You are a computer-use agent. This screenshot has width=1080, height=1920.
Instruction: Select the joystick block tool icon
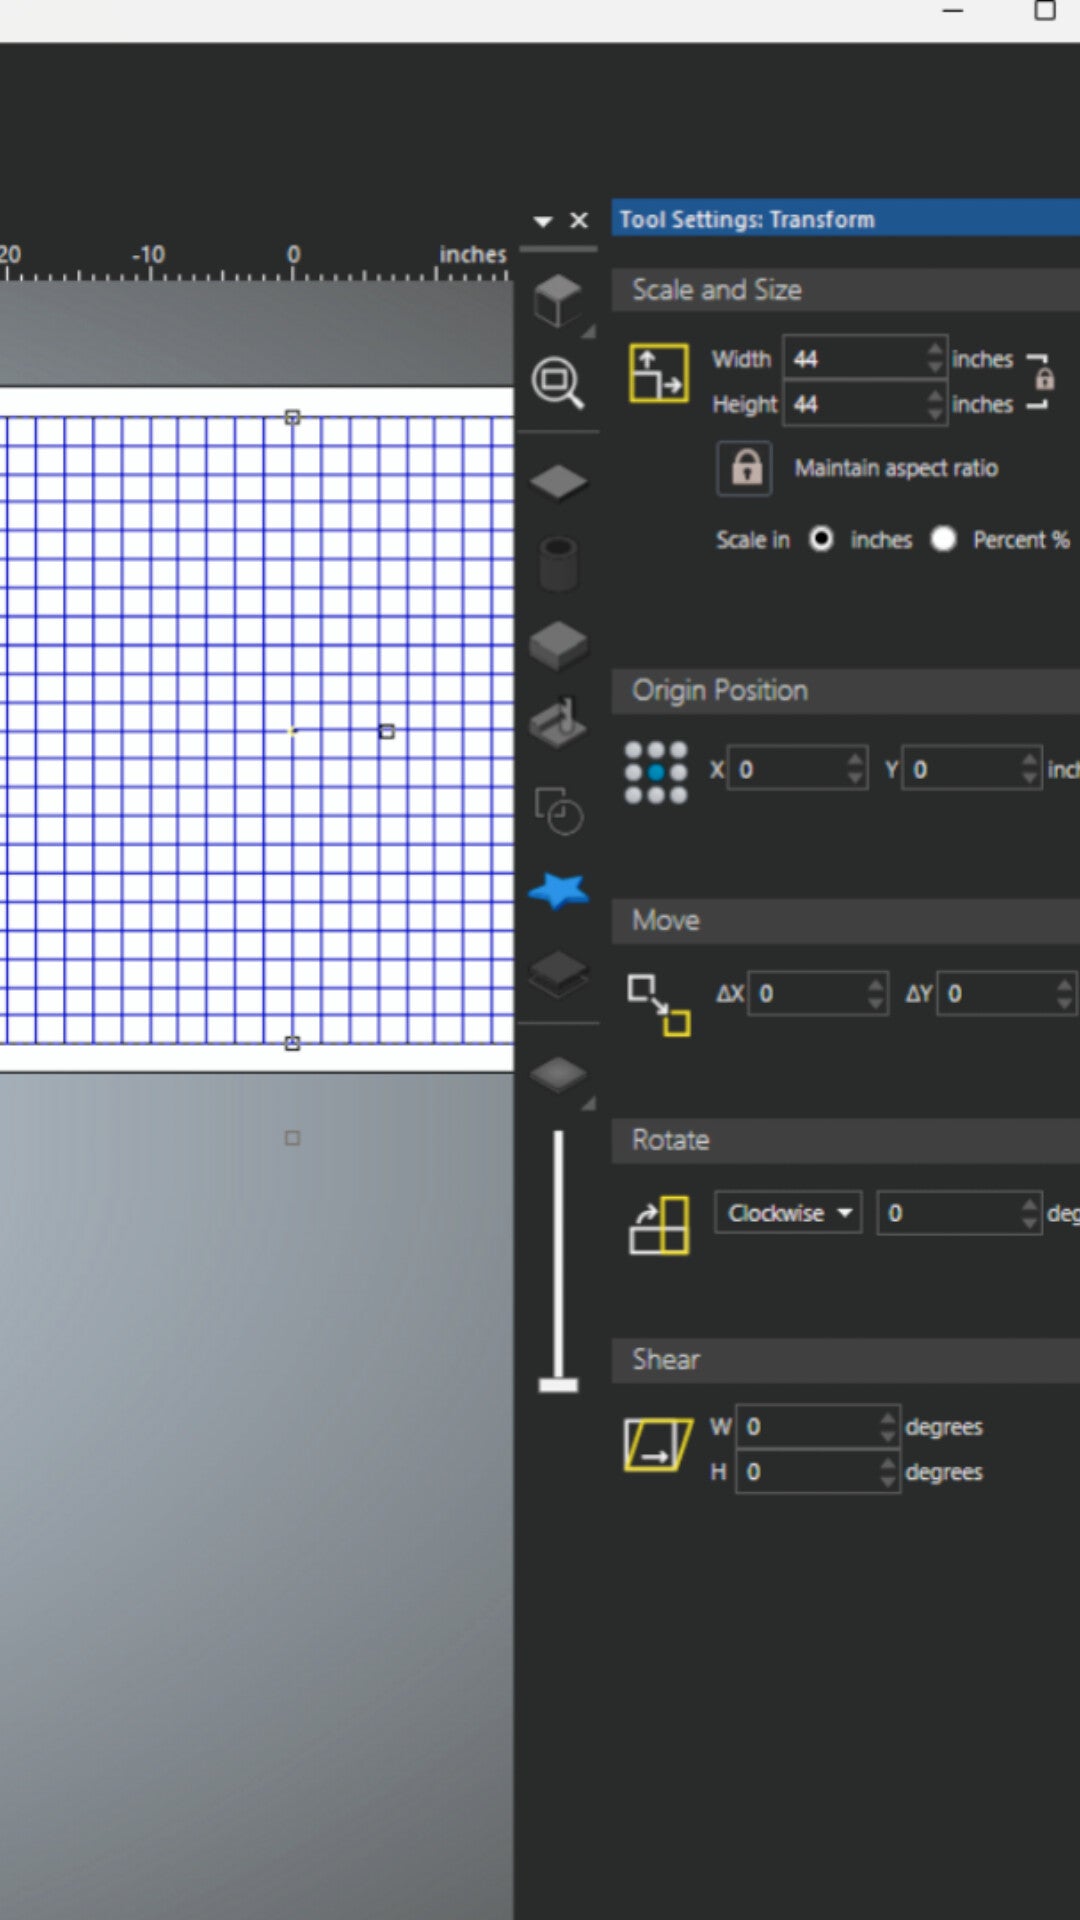point(558,723)
